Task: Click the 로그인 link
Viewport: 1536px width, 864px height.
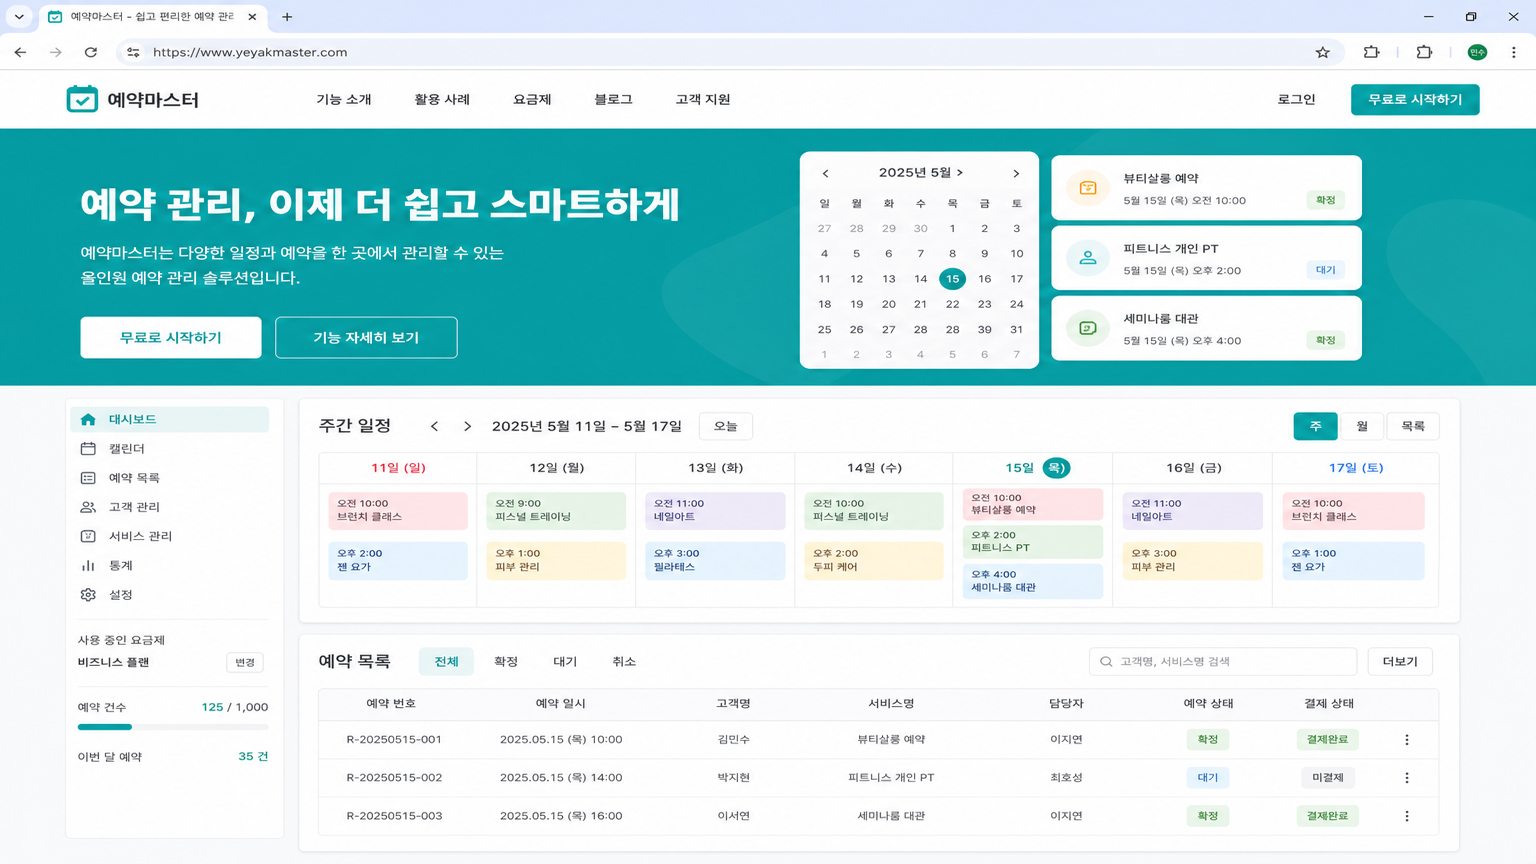Action: point(1296,99)
